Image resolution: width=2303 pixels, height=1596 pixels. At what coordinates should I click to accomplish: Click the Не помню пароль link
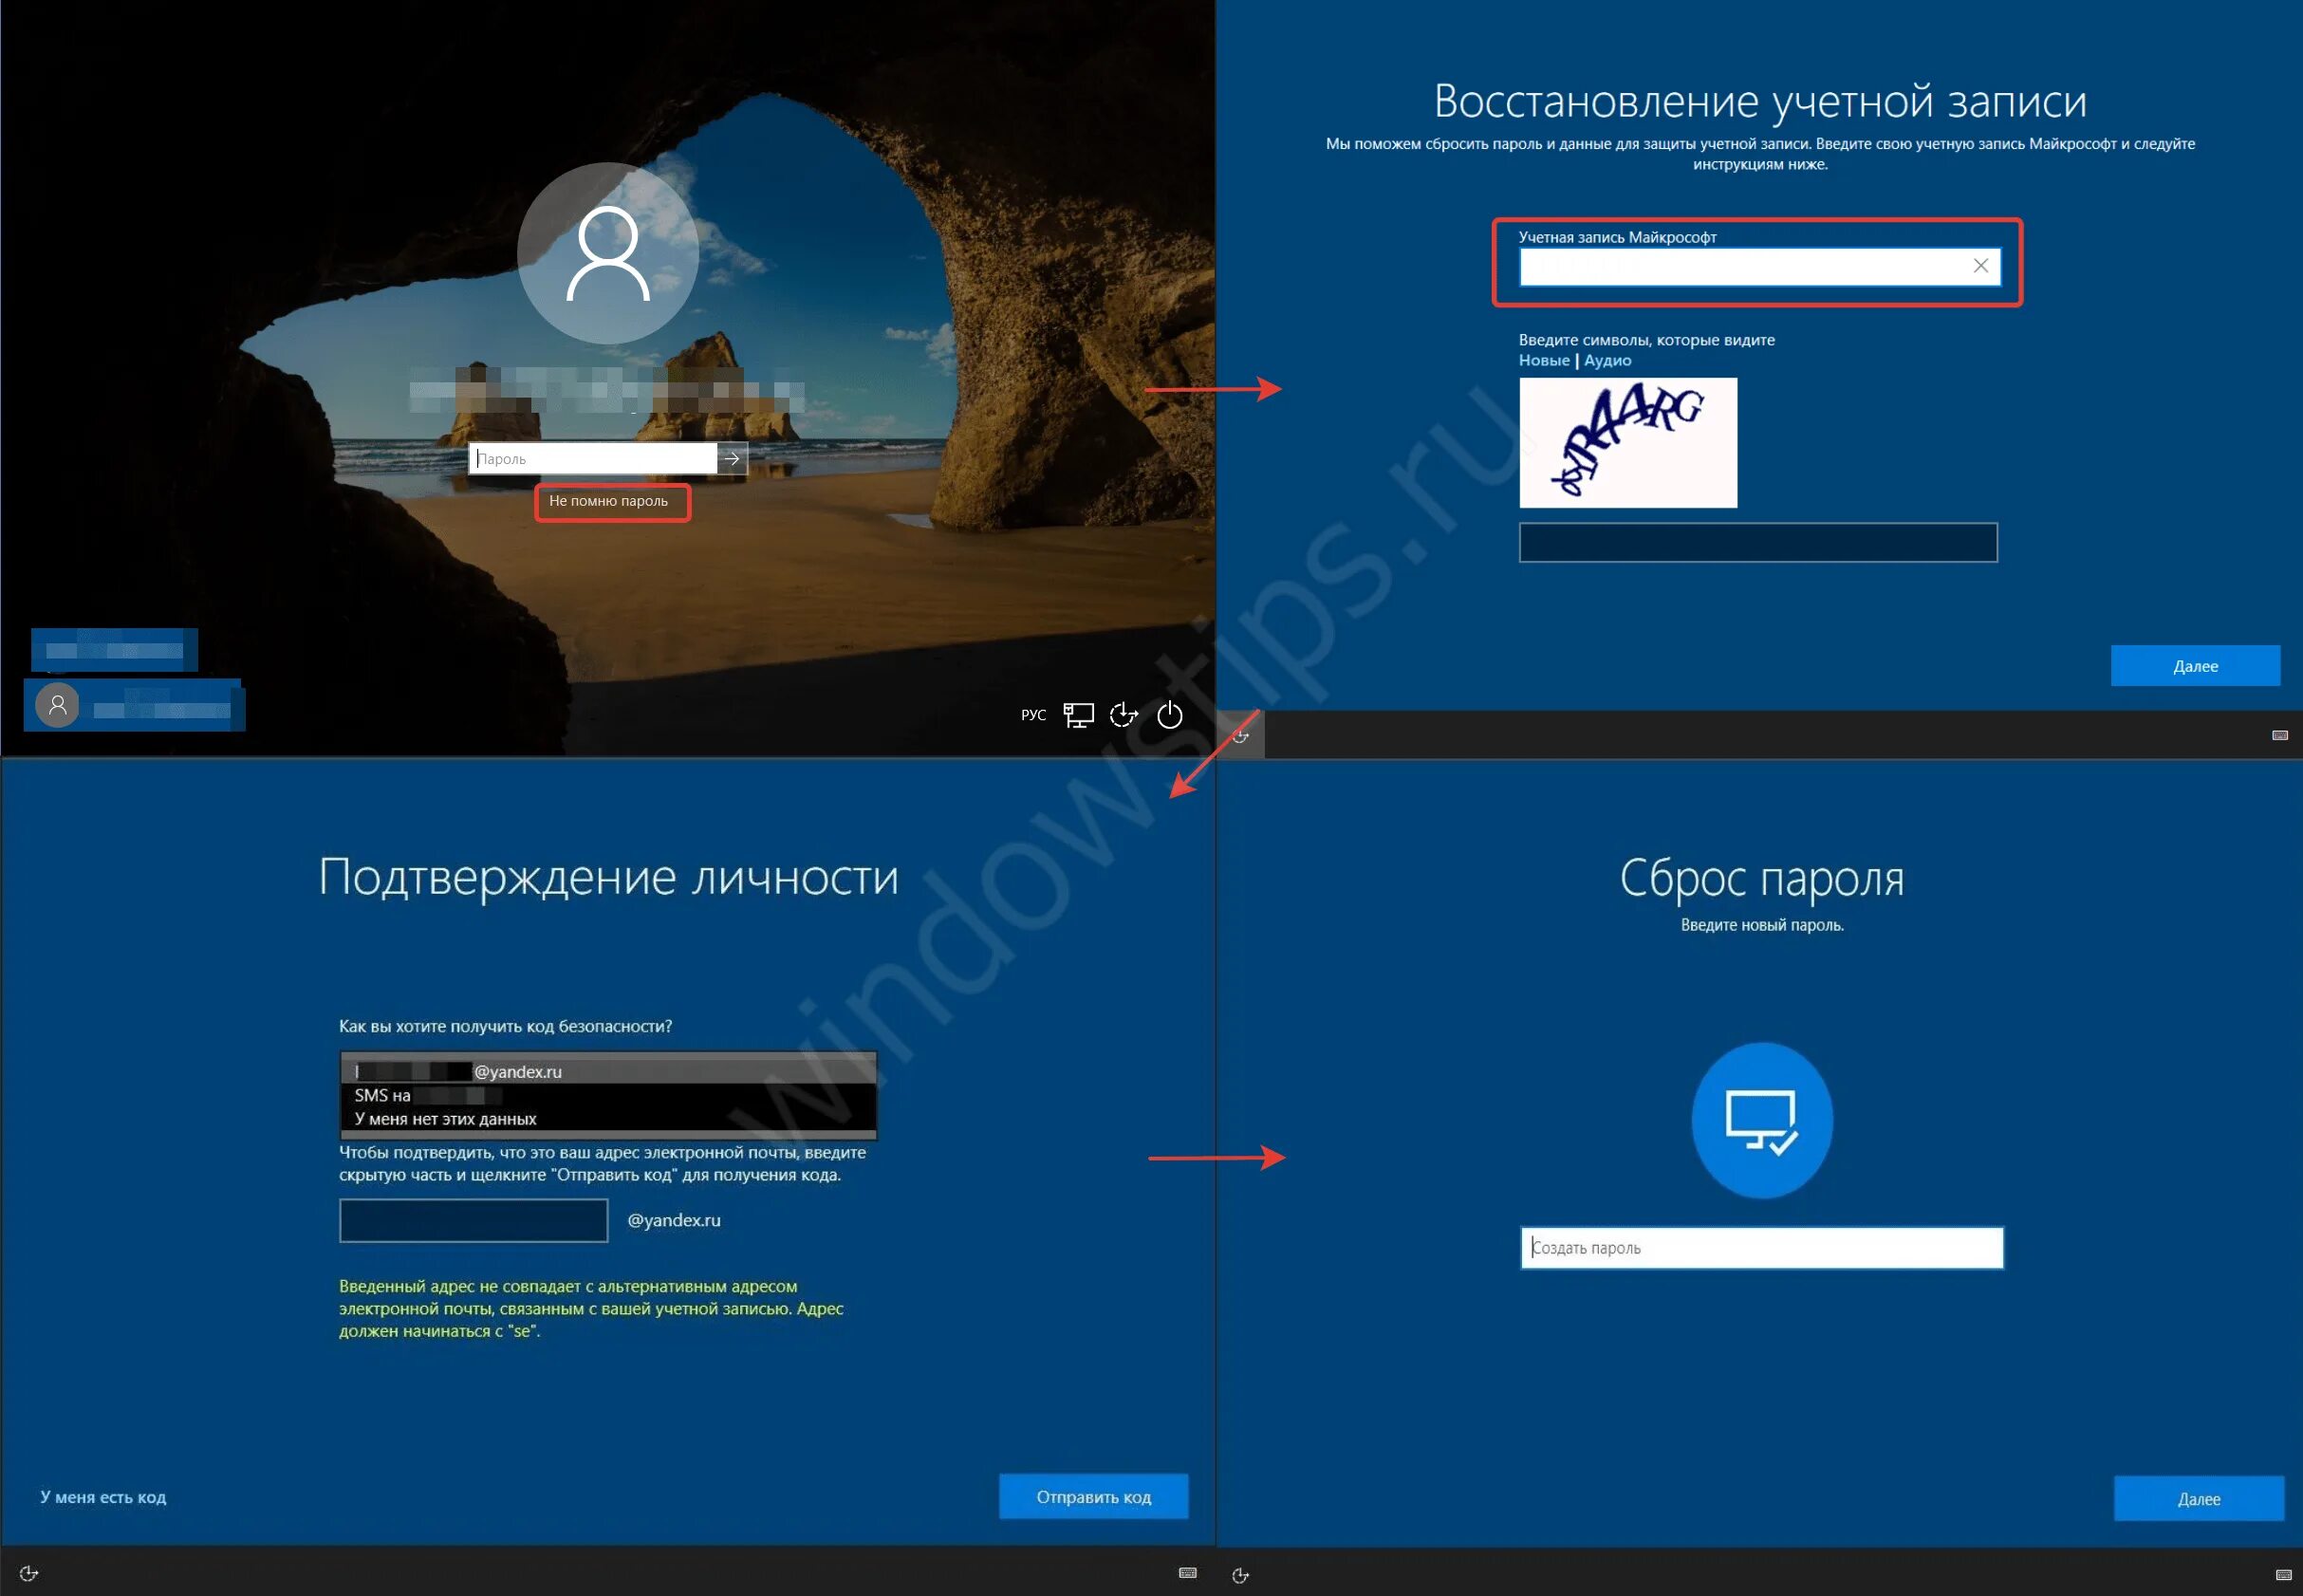(609, 501)
